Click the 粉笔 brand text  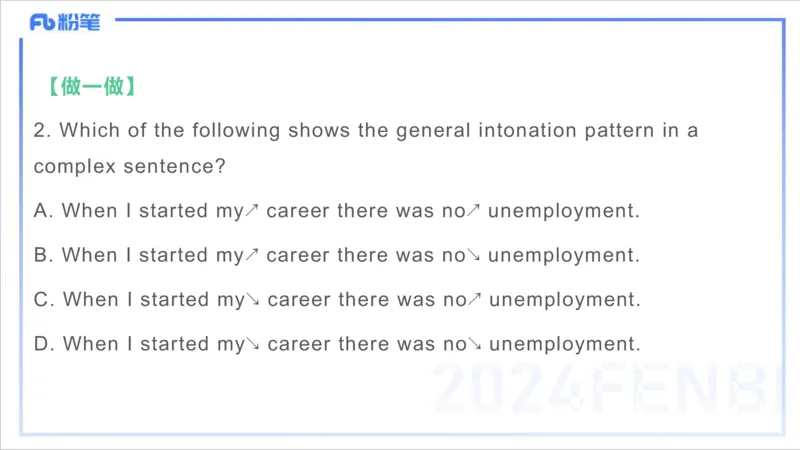(80, 22)
